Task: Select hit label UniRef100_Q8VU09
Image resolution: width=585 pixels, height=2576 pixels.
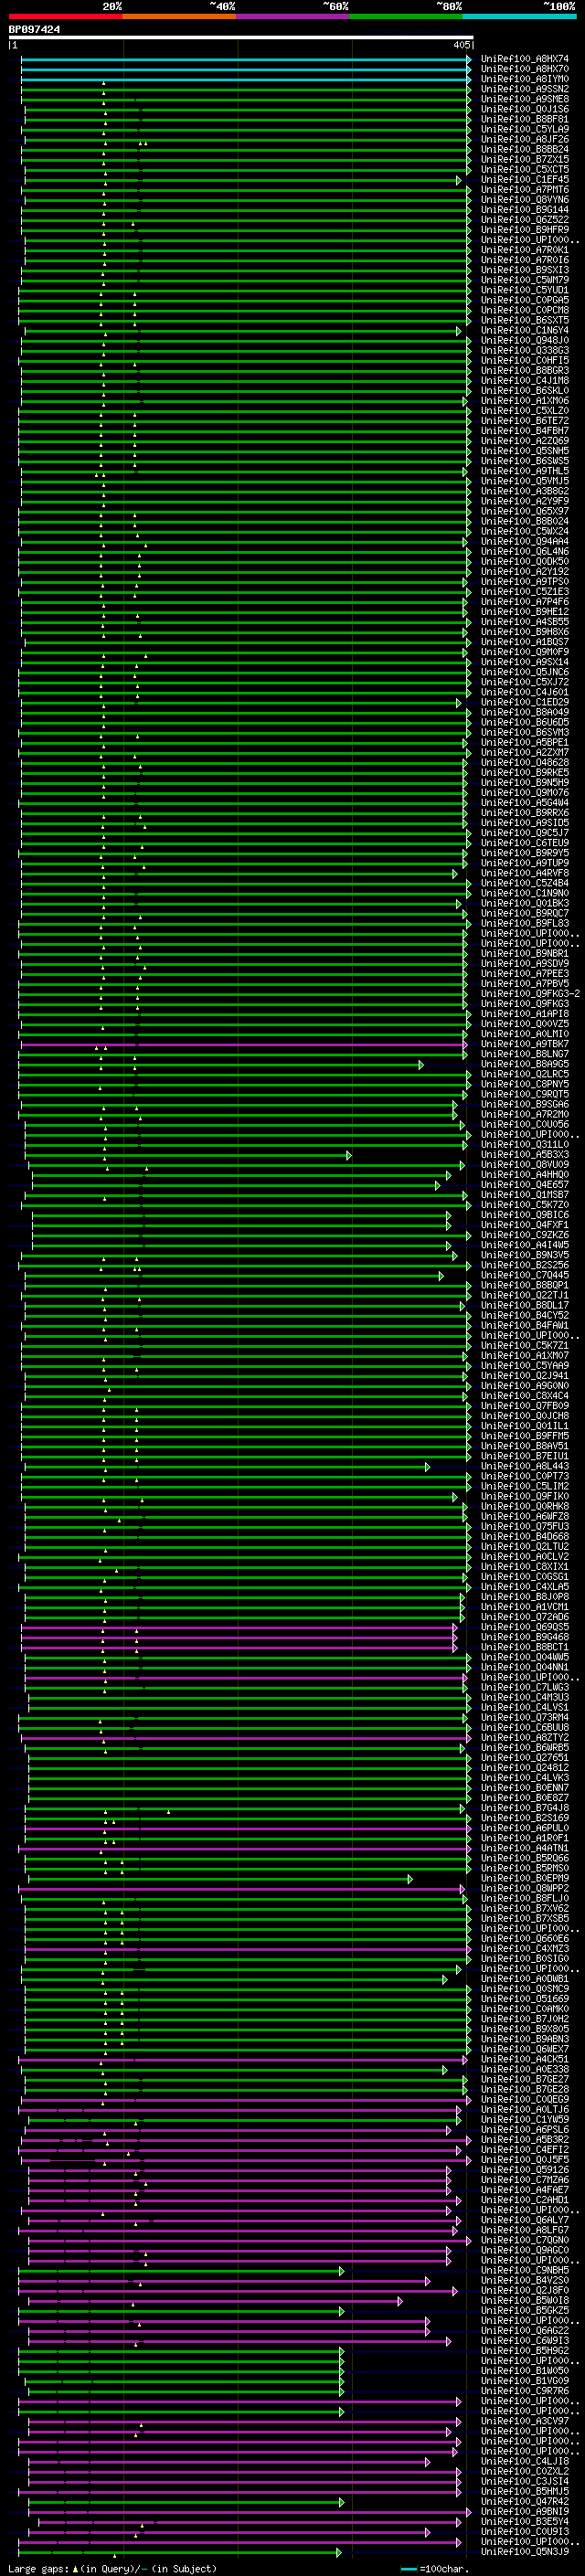Action: 525,1164
